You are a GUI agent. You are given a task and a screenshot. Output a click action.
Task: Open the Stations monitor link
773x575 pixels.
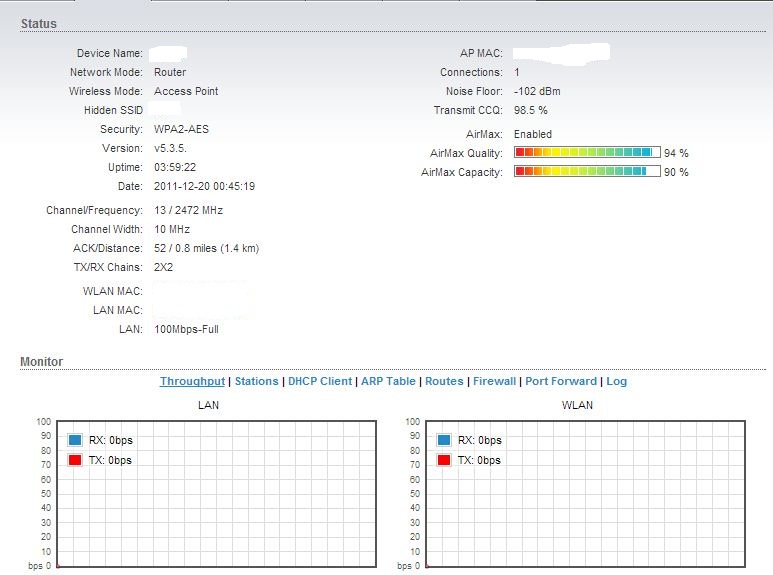pyautogui.click(x=256, y=381)
